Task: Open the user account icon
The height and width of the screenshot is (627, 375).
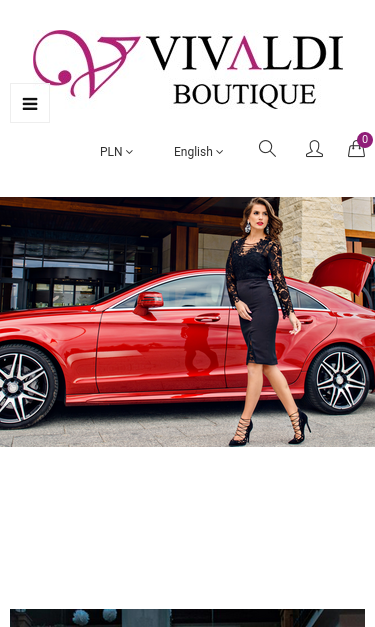Action: 314,148
